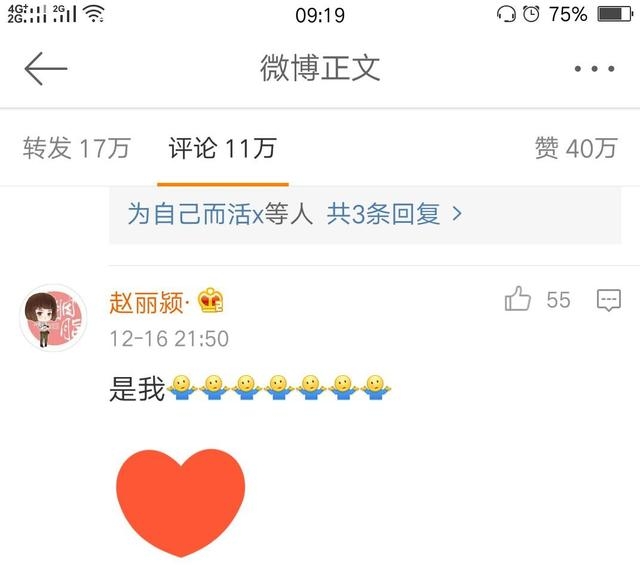This screenshot has height=582, width=640.
Task: Select the 评论 11万 tab
Action: (223, 148)
